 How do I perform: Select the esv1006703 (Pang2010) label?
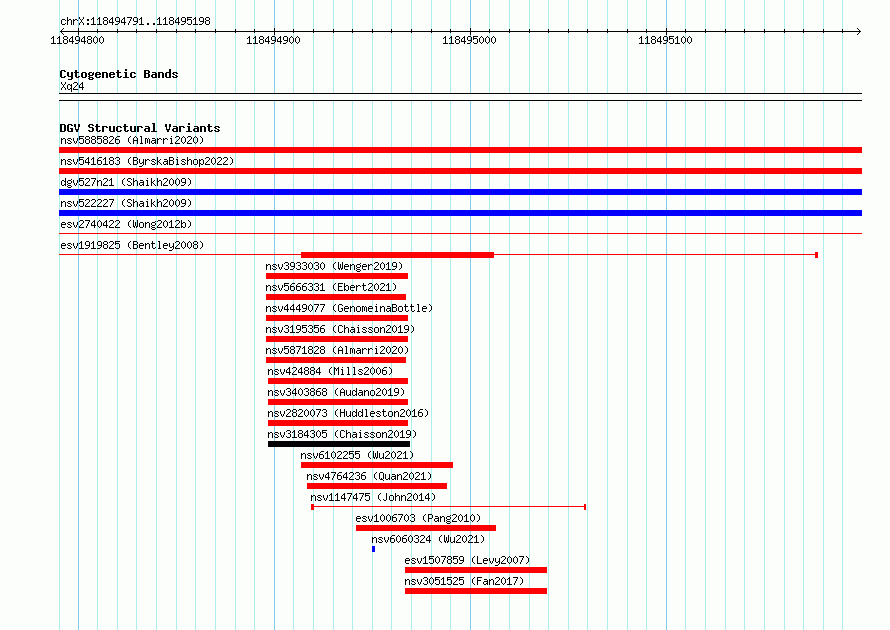tap(418, 518)
